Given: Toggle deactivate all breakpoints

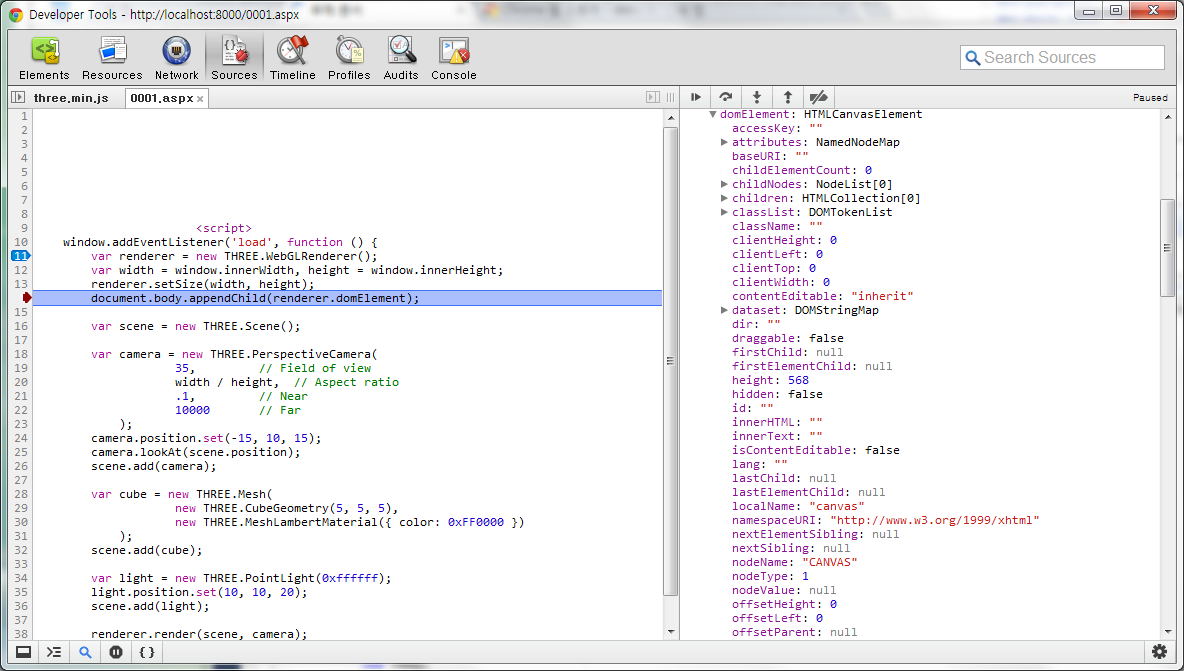Looking at the screenshot, I should pos(819,97).
